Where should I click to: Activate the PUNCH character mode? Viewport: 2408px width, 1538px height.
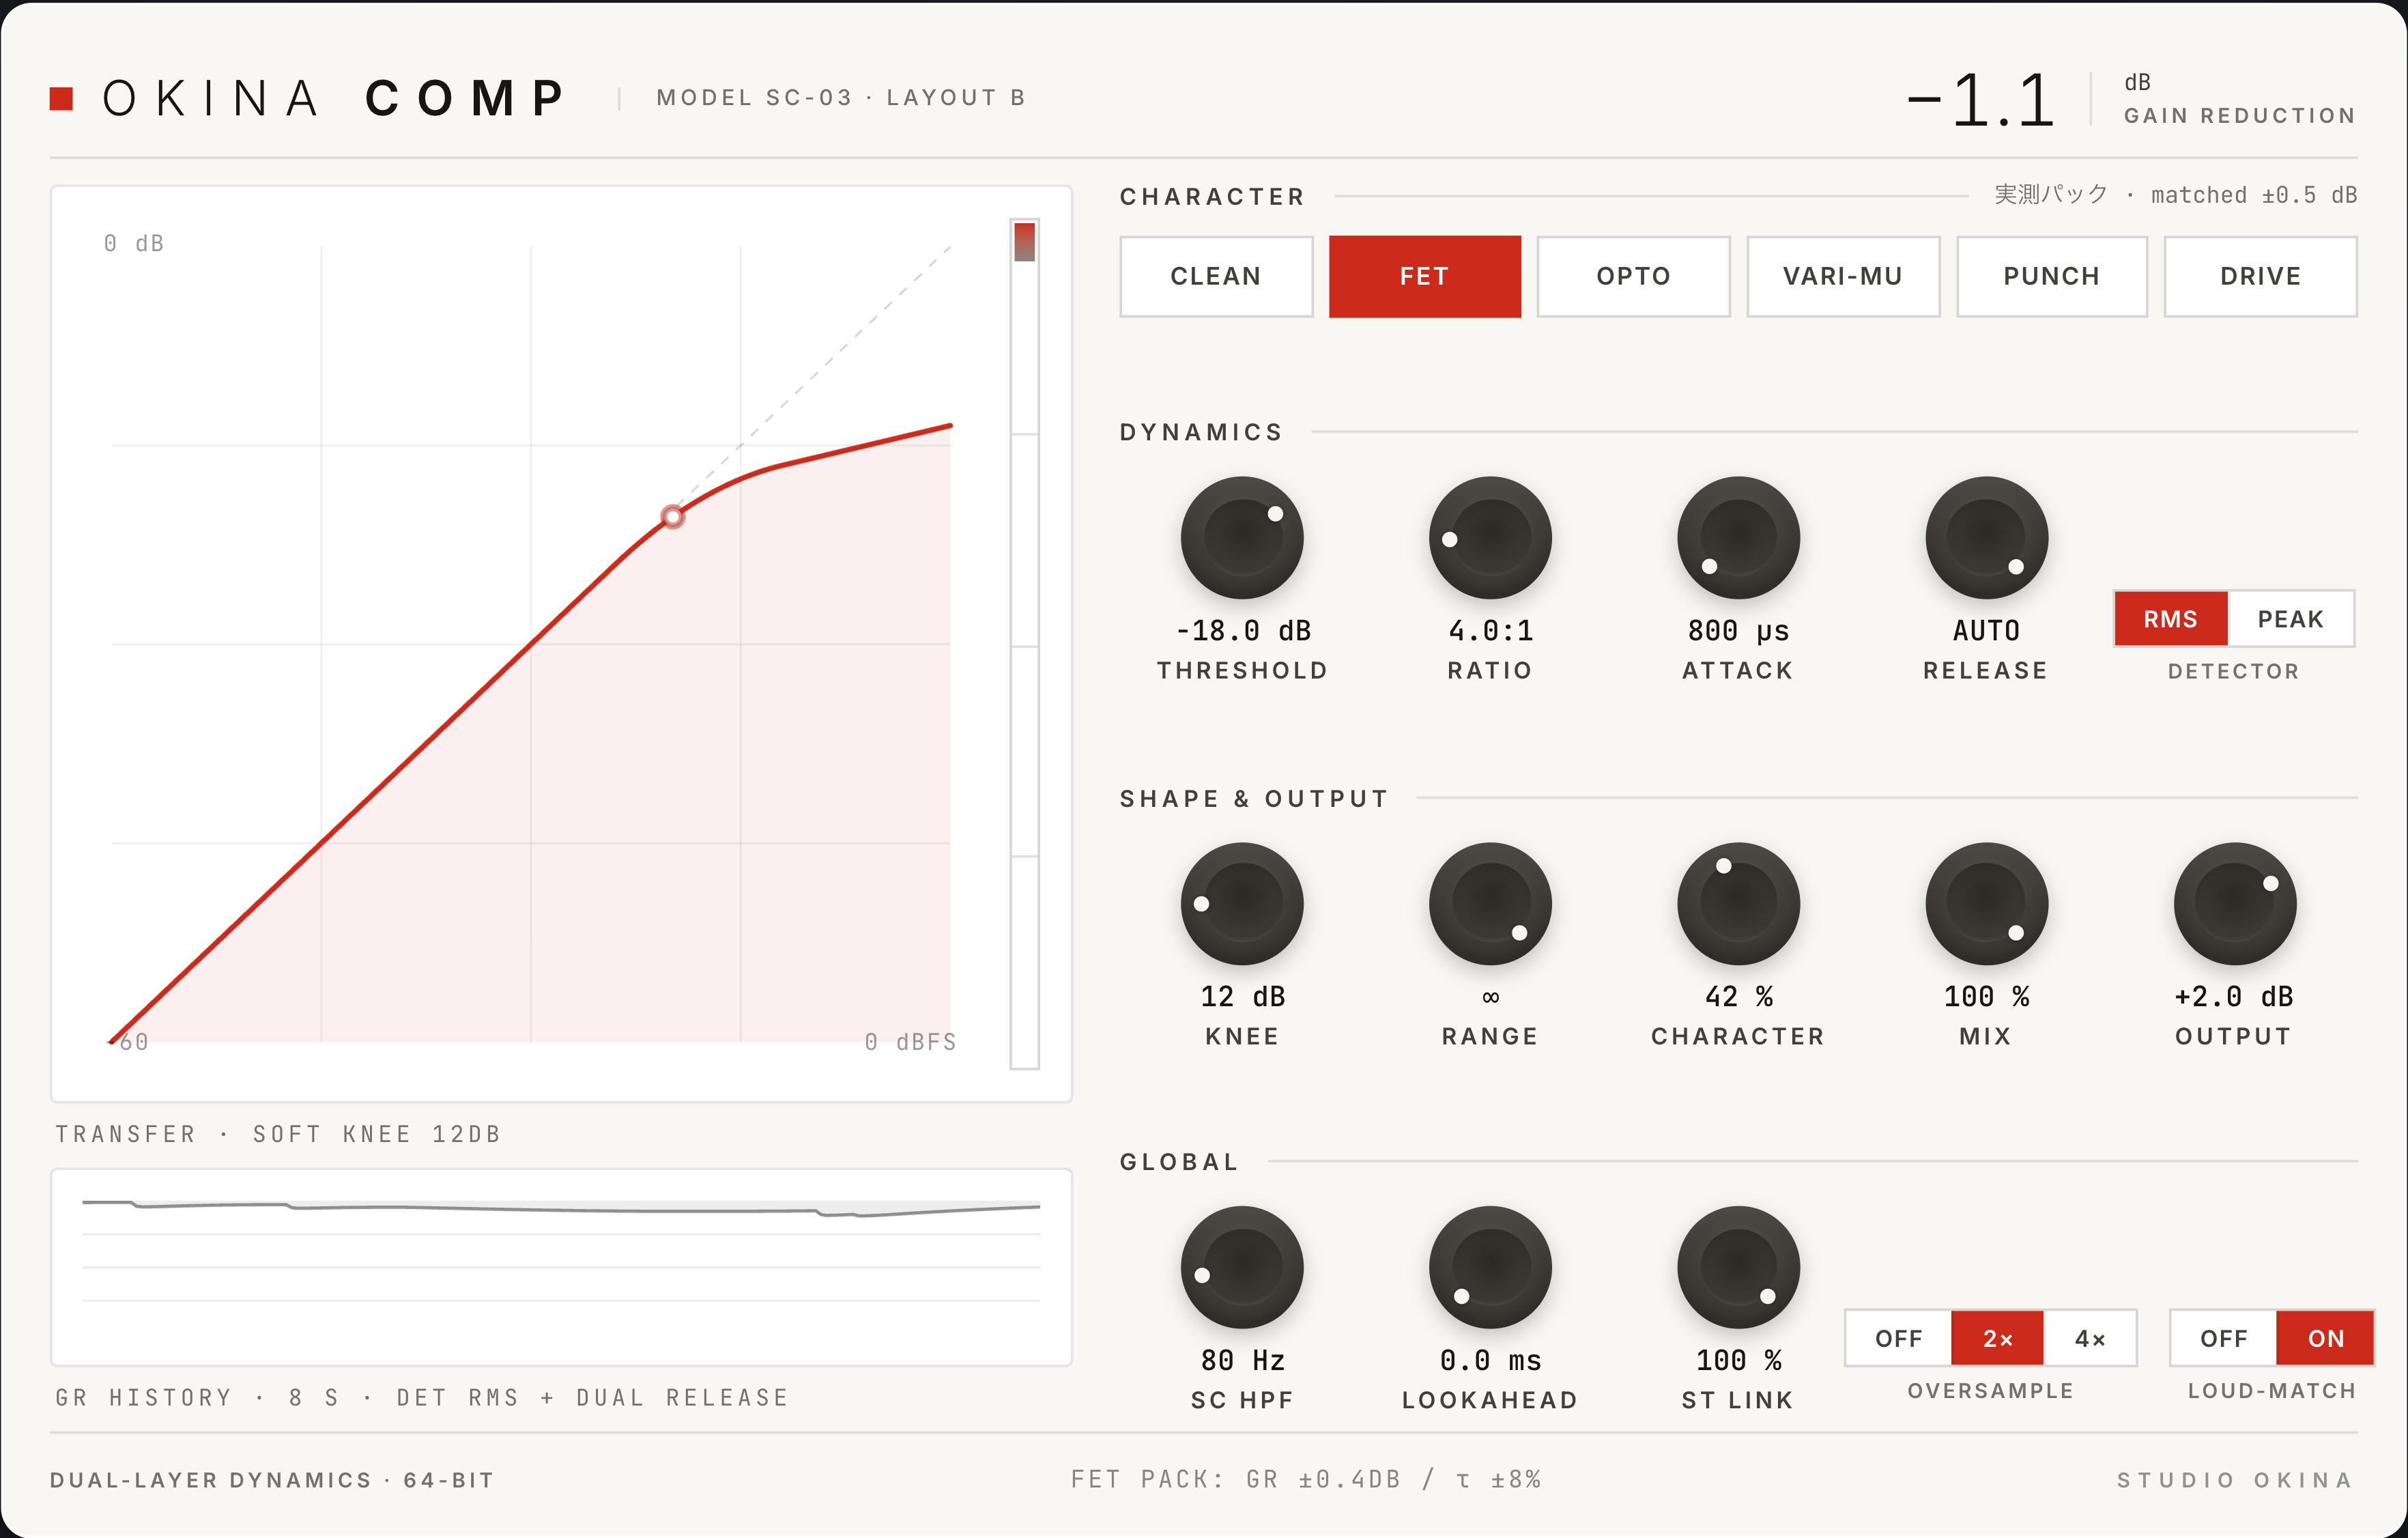2051,276
